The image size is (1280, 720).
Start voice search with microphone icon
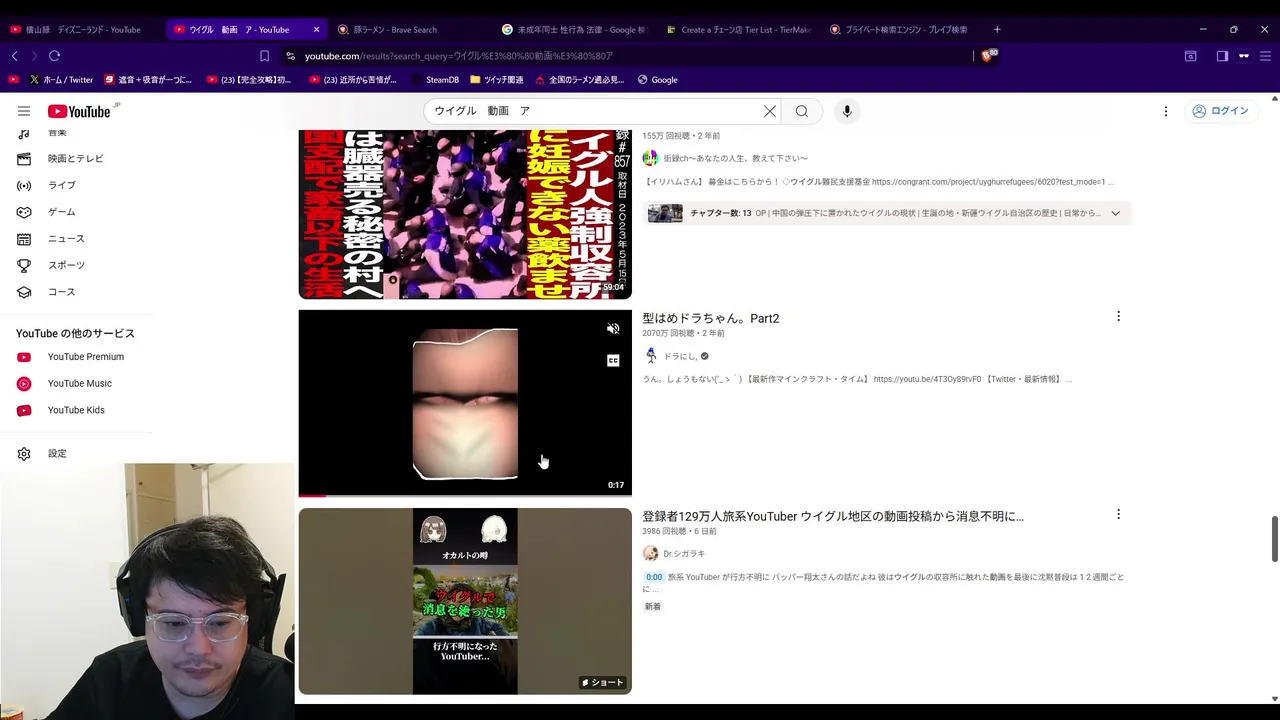[x=847, y=111]
